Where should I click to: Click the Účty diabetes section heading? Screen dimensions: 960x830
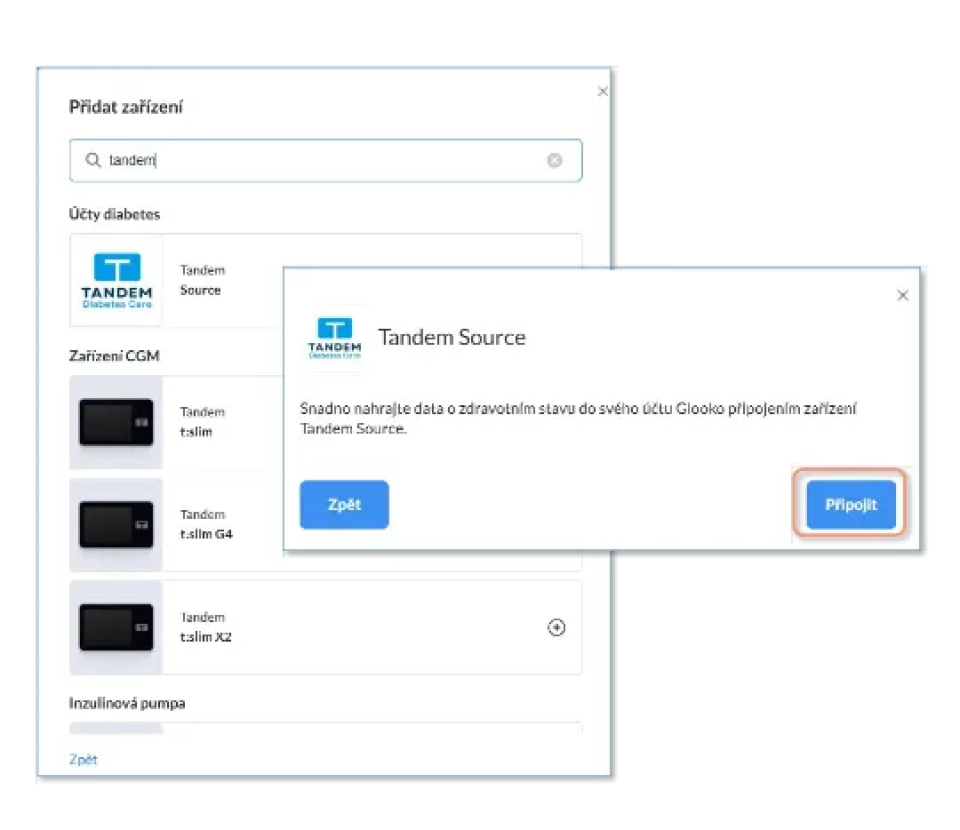[x=114, y=214]
